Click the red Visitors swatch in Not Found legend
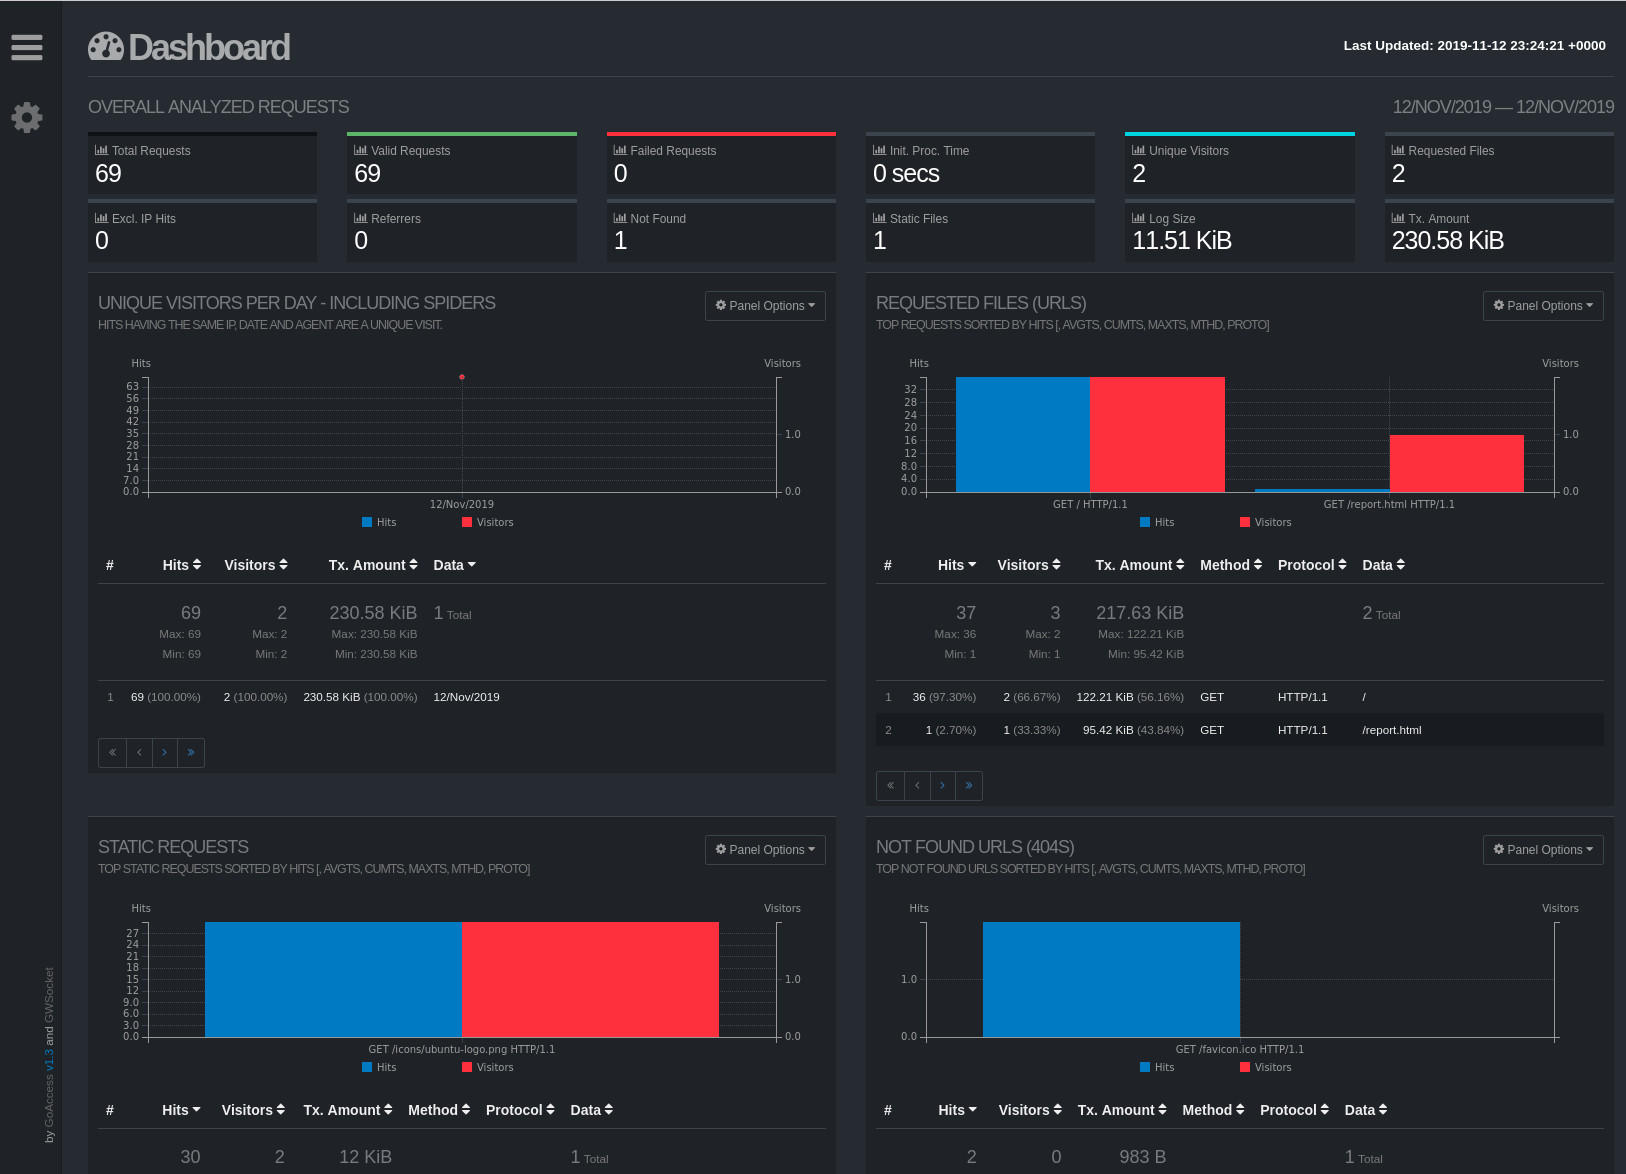The width and height of the screenshot is (1626, 1174). [x=1245, y=1067]
